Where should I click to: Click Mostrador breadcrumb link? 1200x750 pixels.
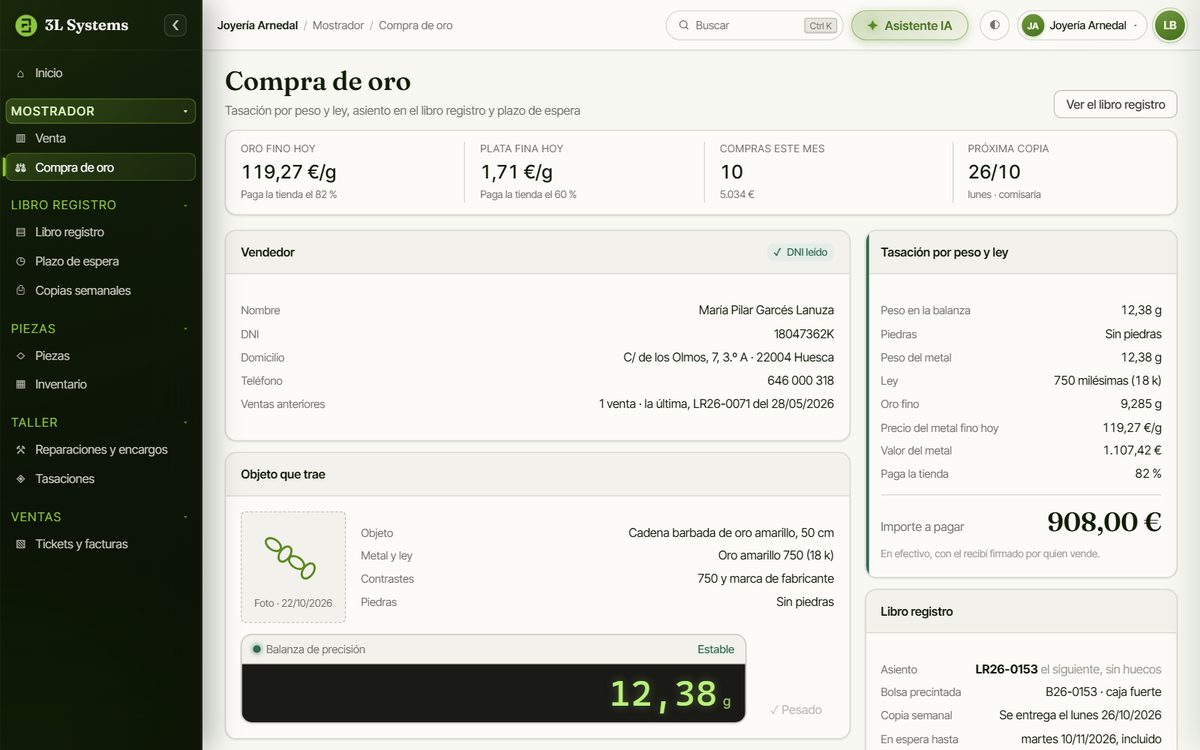pyautogui.click(x=338, y=25)
